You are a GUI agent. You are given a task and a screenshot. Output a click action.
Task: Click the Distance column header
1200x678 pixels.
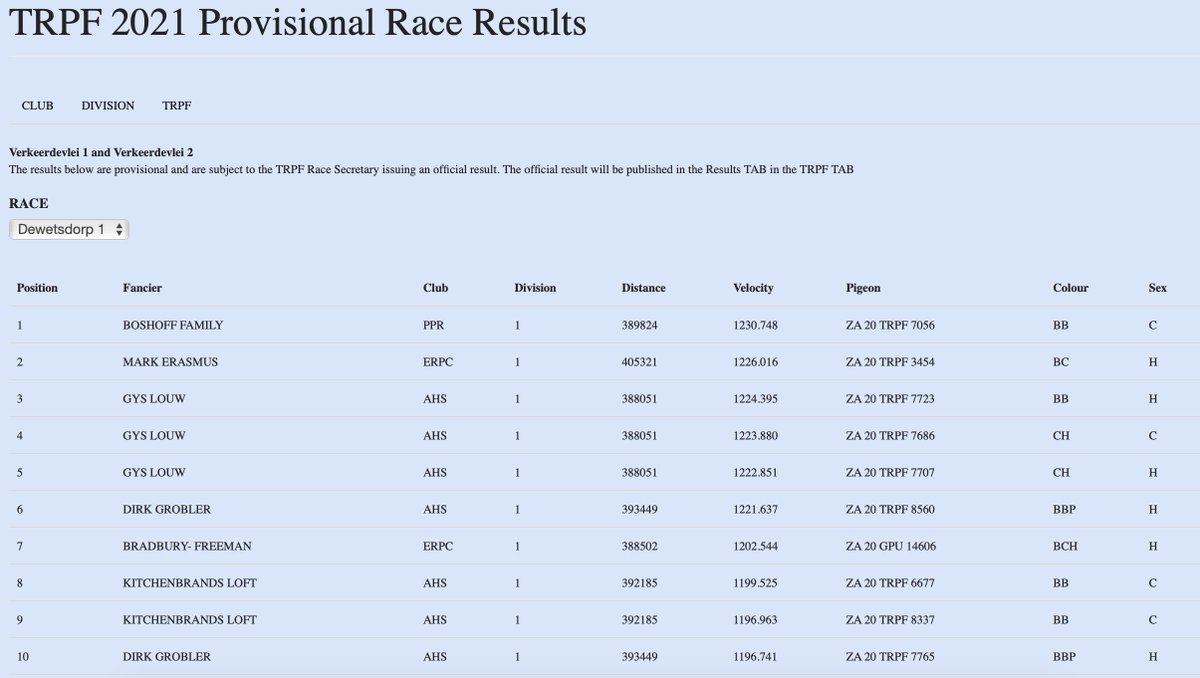pos(643,288)
